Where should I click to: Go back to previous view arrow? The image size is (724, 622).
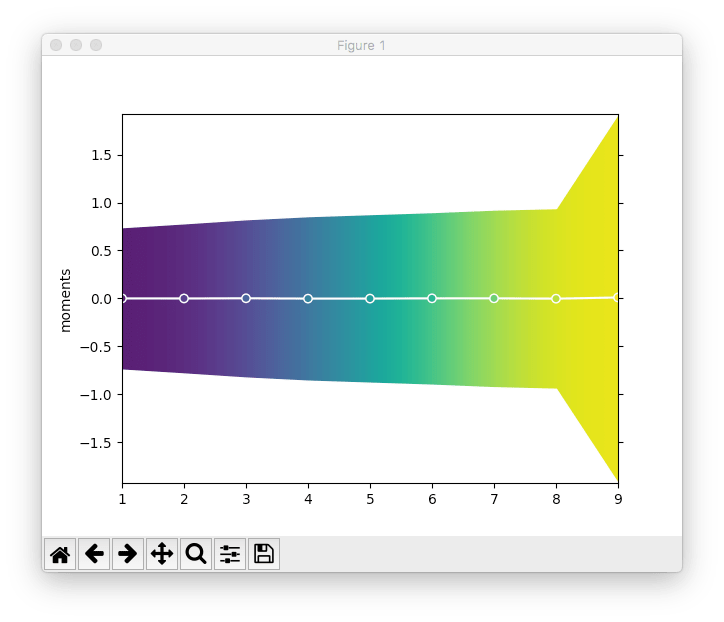(94, 554)
